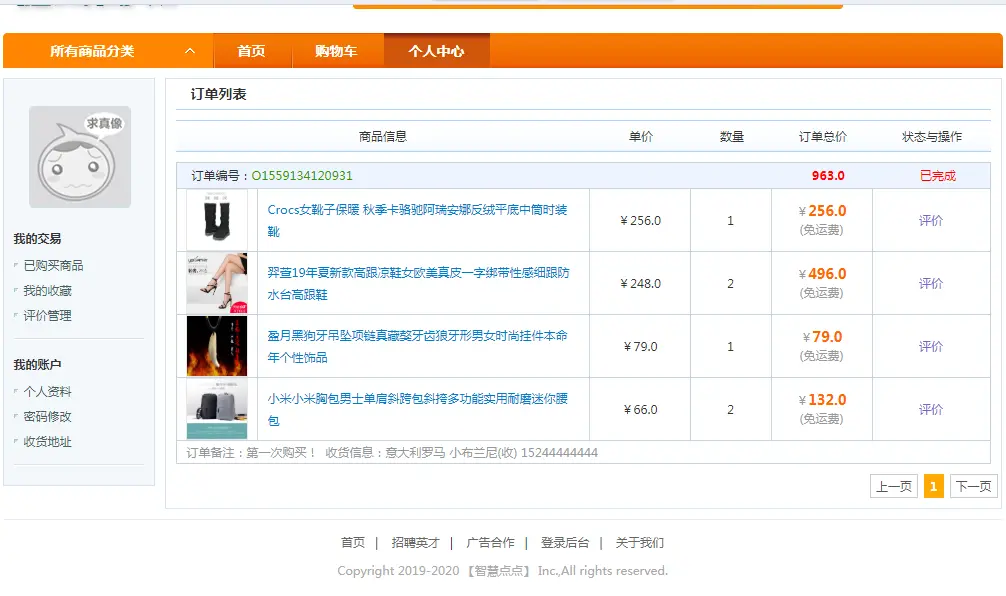1006x596 pixels.
Task: Open 已购买商品 in the sidebar
Action: click(53, 266)
